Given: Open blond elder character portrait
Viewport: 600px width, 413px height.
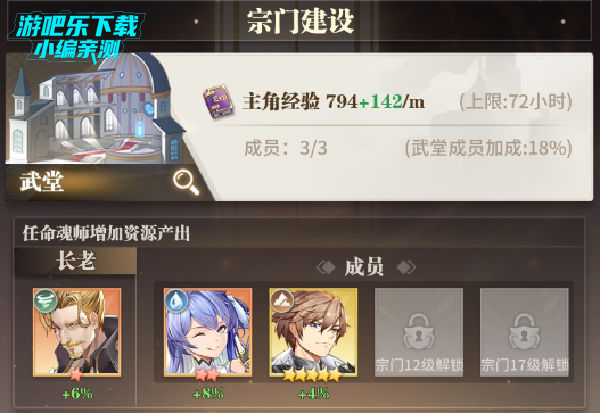Looking at the screenshot, I should point(77,333).
